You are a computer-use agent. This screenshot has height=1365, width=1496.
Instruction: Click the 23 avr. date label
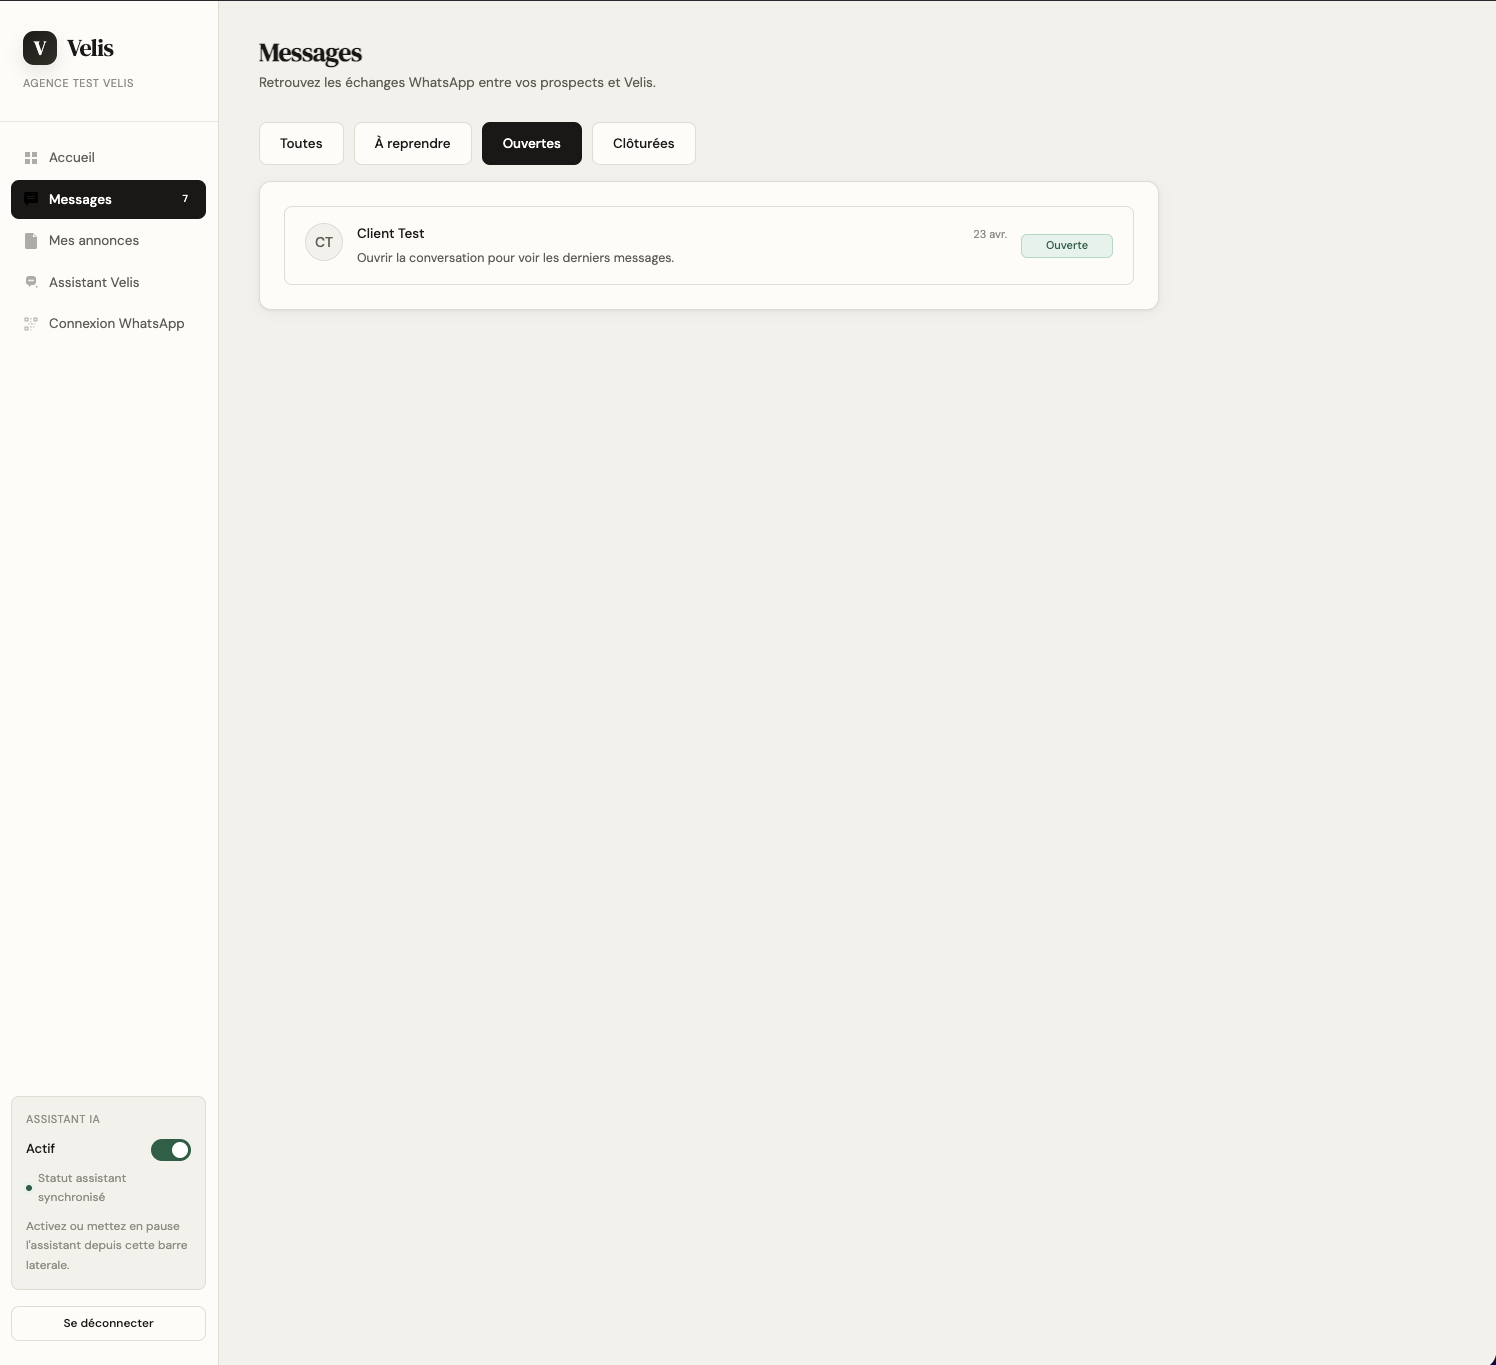point(990,234)
